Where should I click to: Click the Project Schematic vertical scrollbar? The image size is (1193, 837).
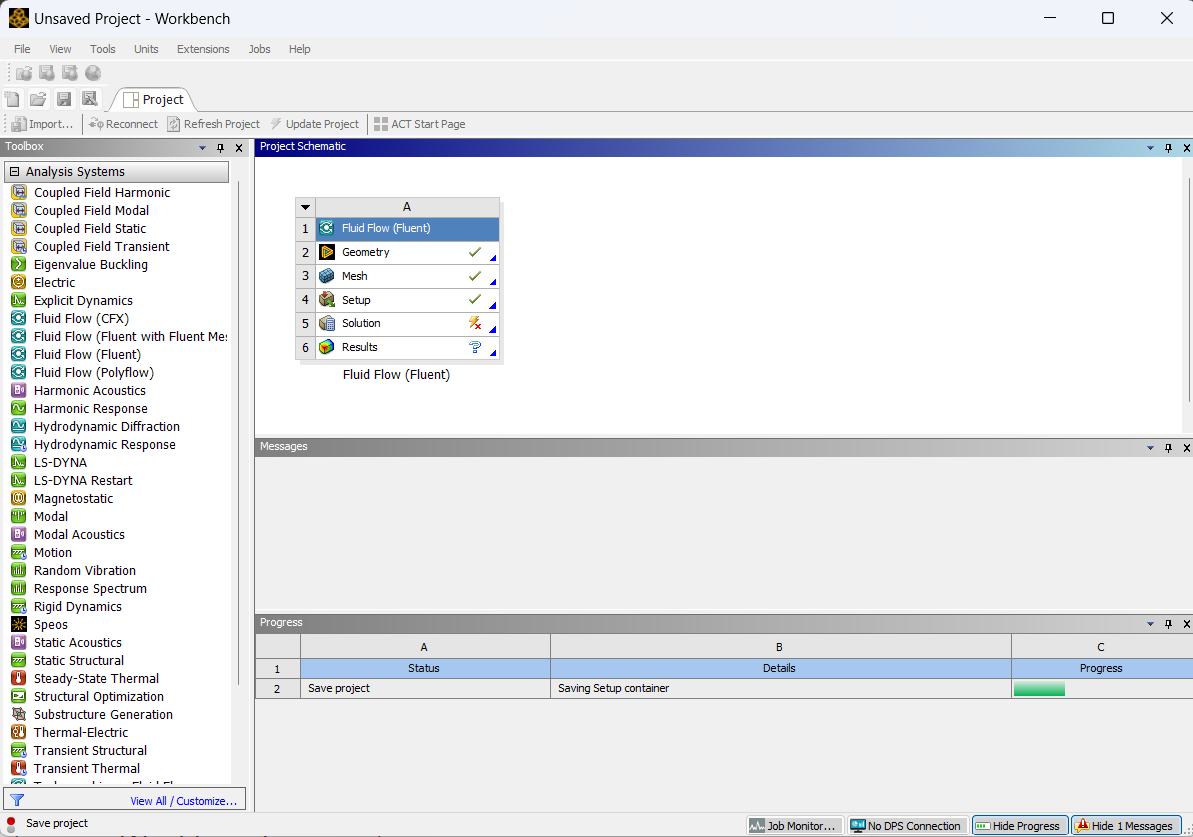[1188, 289]
